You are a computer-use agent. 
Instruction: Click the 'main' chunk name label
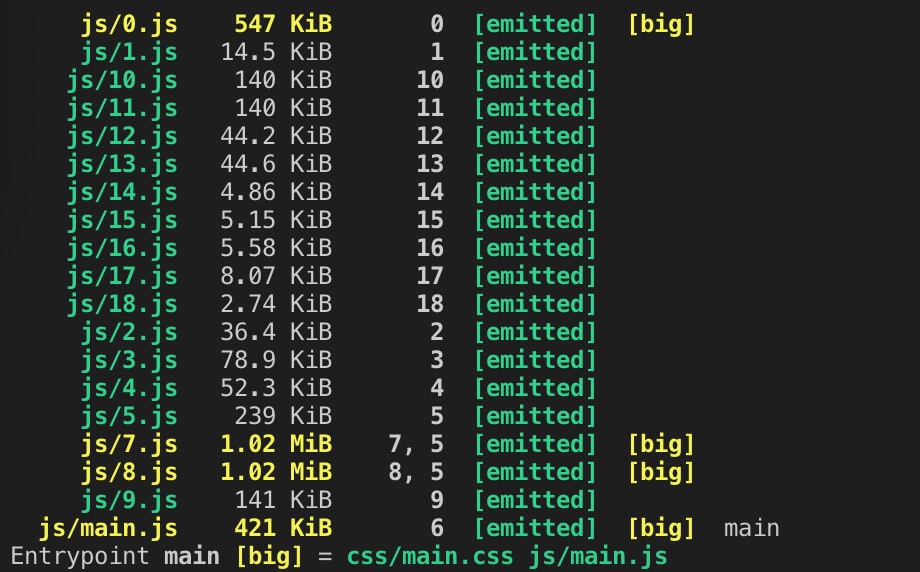(x=752, y=529)
